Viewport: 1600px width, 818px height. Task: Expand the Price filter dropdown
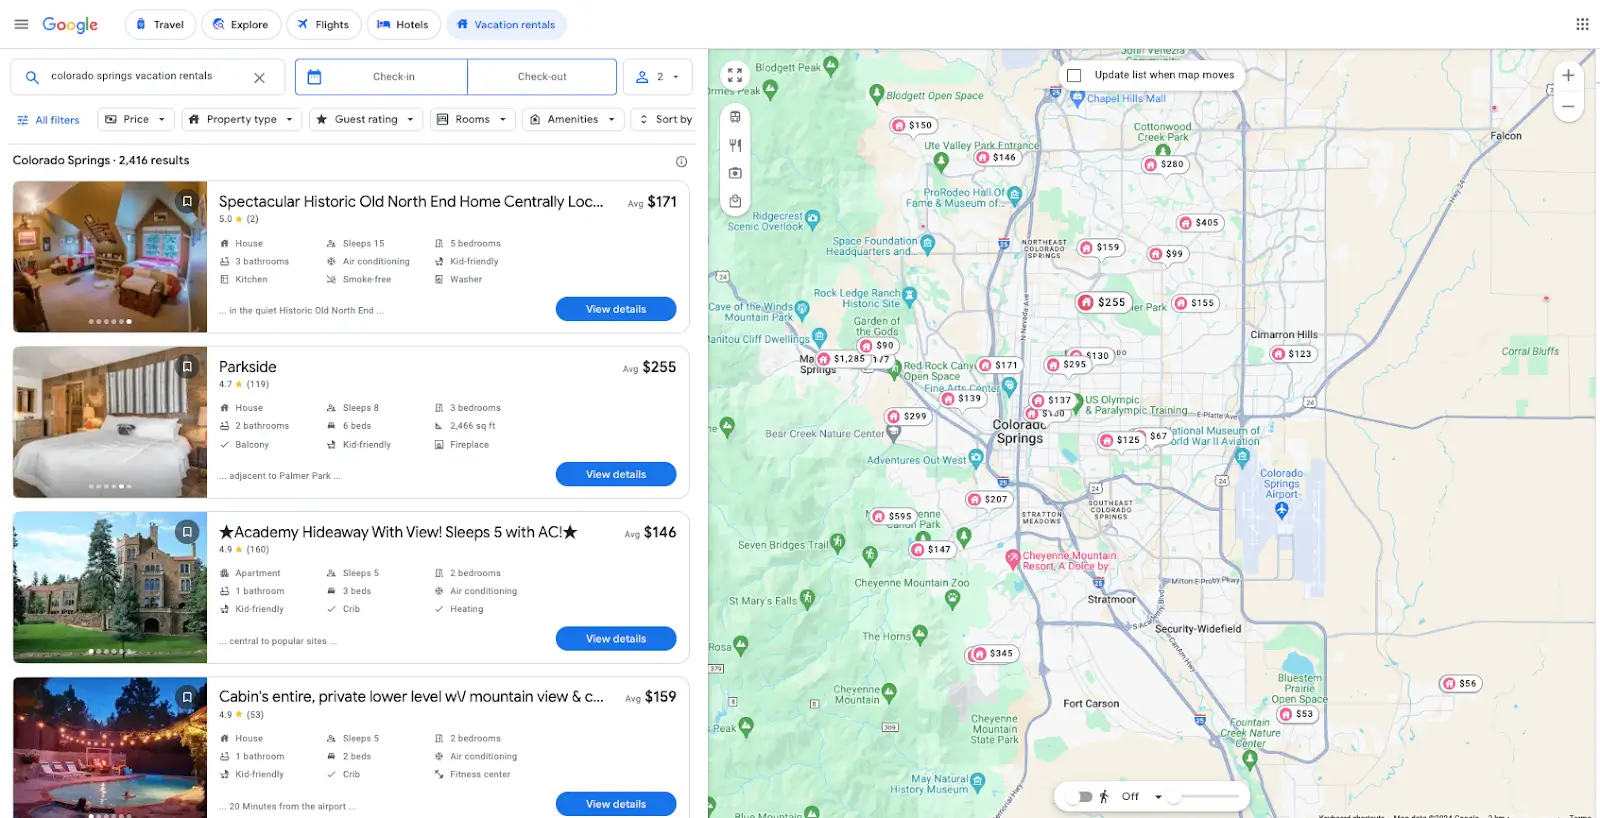tap(135, 119)
